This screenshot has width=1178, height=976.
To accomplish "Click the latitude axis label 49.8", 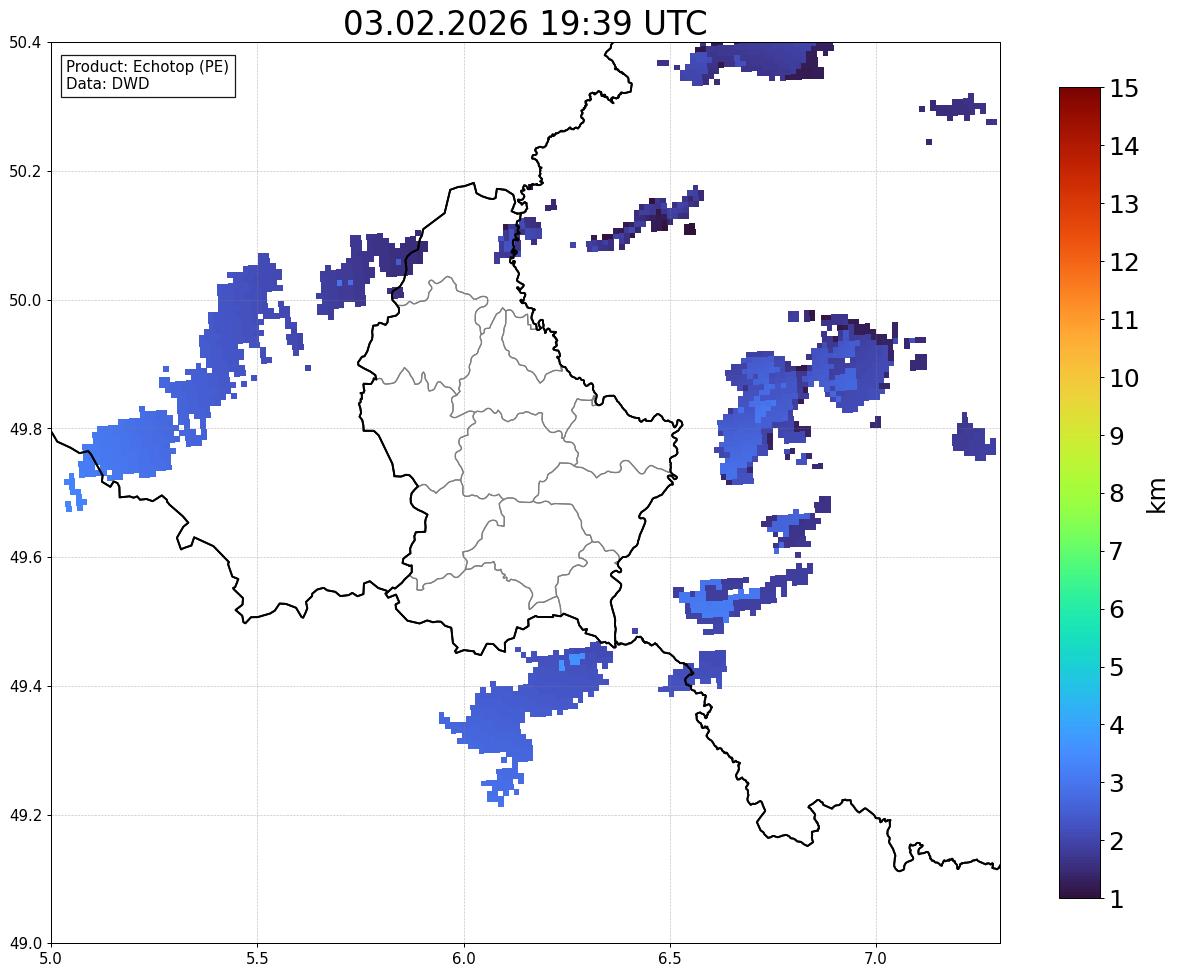I will [x=25, y=429].
